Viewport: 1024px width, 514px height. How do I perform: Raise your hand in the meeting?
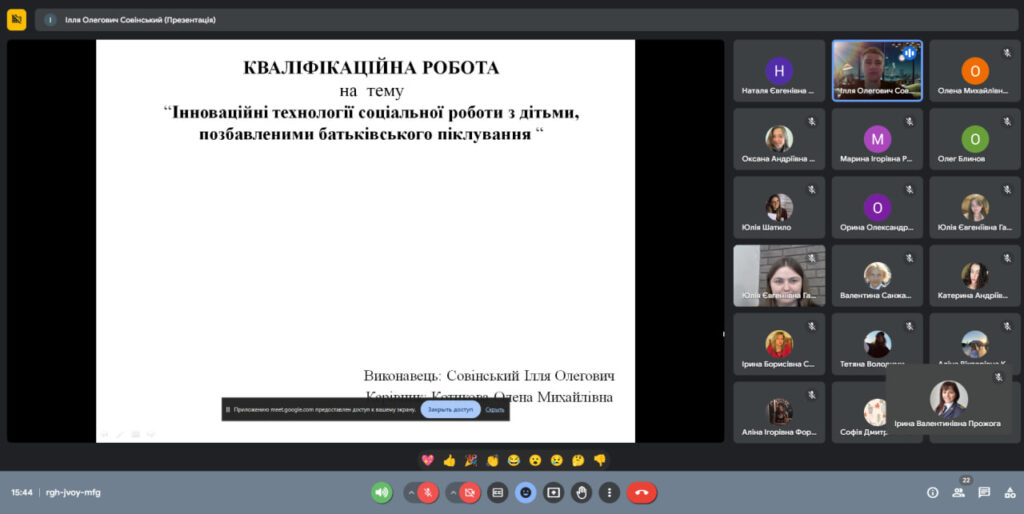point(582,492)
